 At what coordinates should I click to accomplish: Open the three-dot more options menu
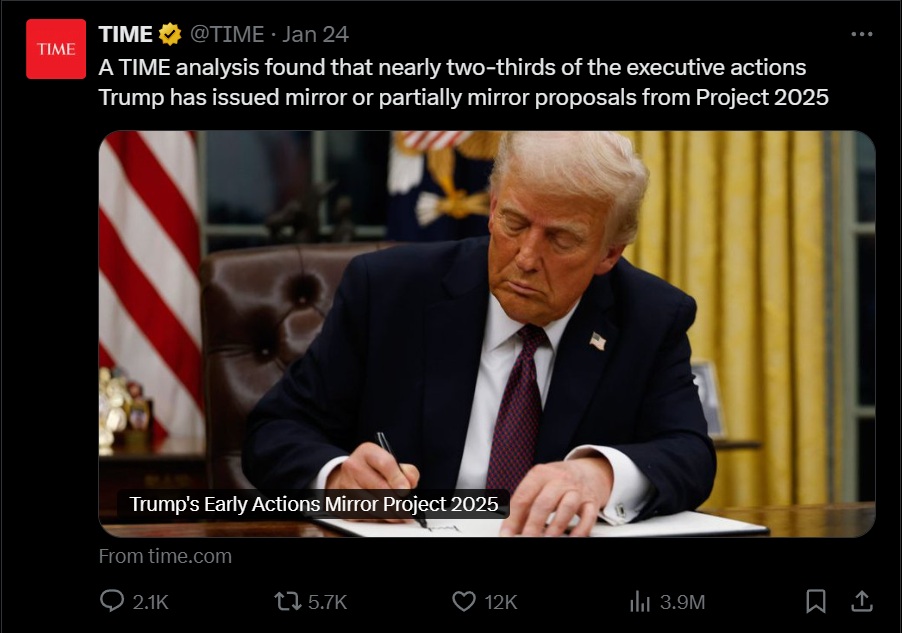click(x=862, y=35)
